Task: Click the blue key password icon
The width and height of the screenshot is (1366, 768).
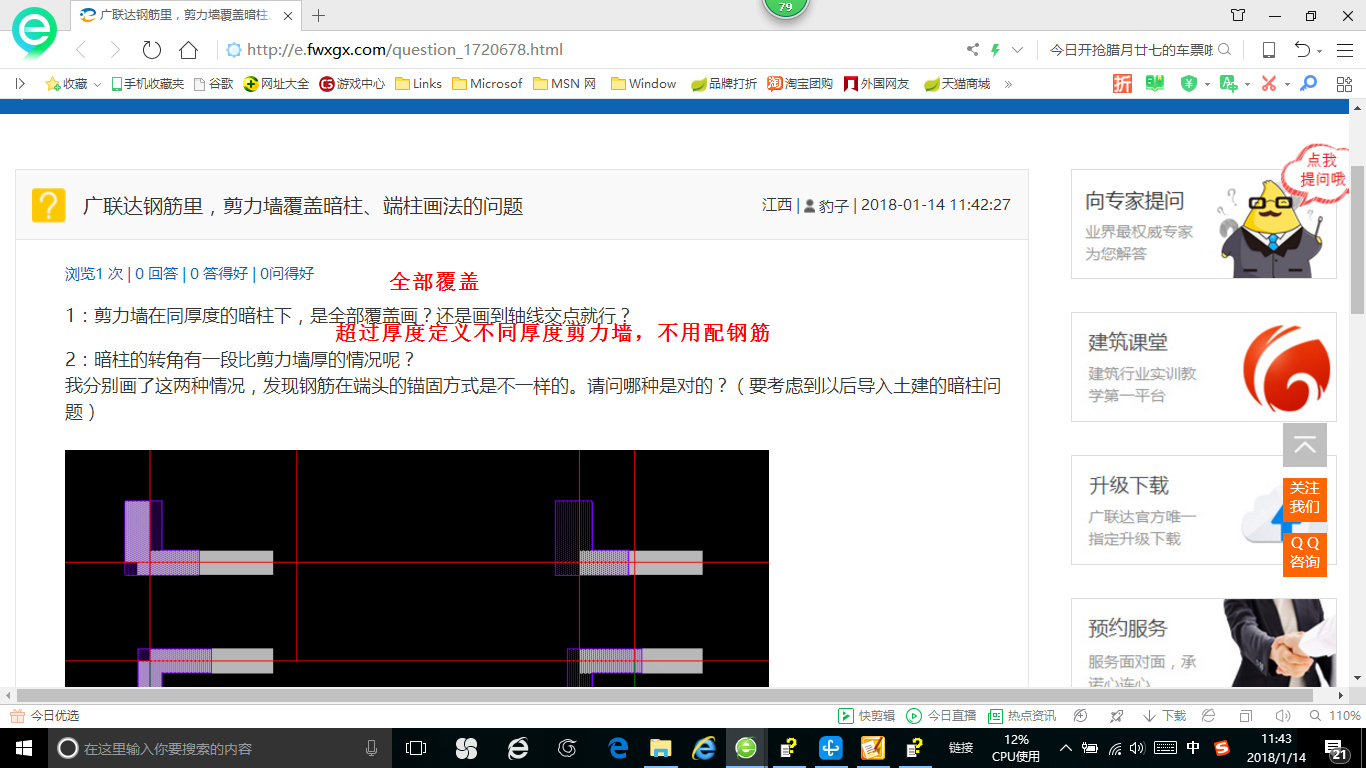Action: (x=1308, y=84)
